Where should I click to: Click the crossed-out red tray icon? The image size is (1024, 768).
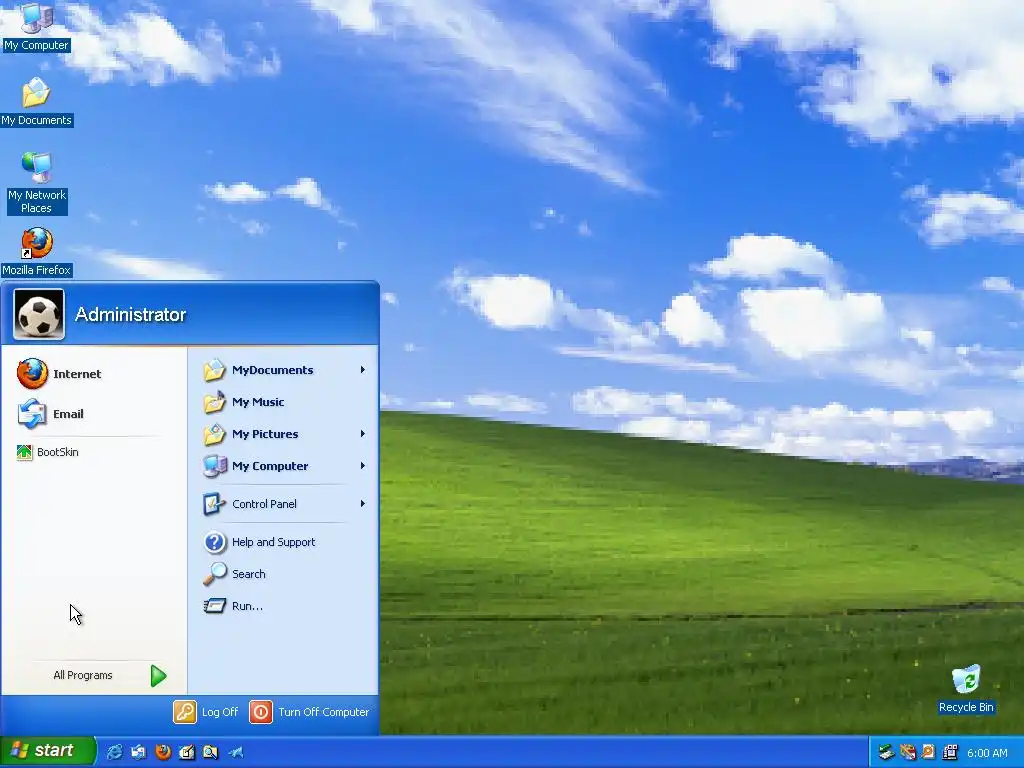coord(908,752)
